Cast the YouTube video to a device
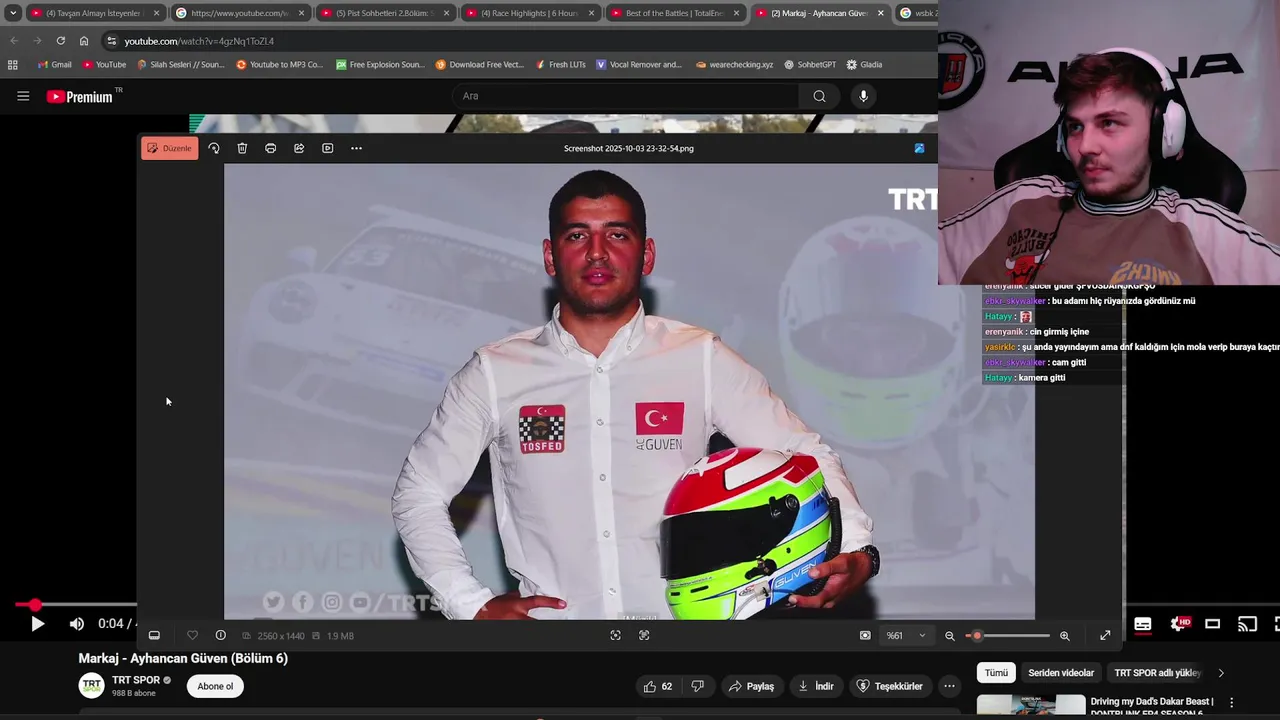This screenshot has height=720, width=1280. (x=1247, y=624)
